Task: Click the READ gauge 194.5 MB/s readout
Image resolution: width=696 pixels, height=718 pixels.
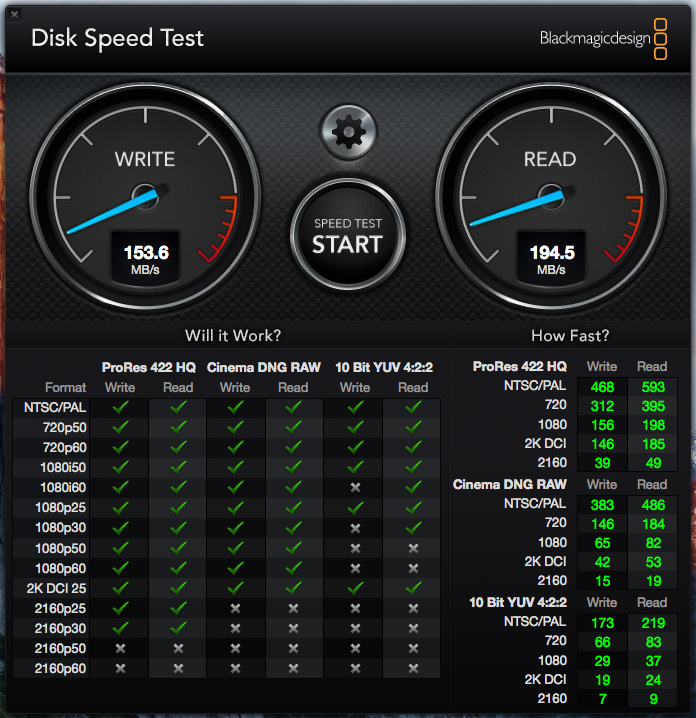Action: coord(551,259)
